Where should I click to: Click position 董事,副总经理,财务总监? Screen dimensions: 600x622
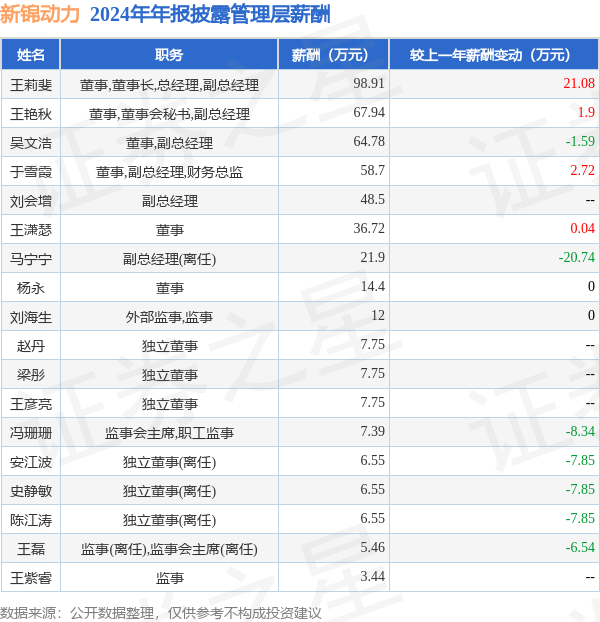tap(169, 172)
